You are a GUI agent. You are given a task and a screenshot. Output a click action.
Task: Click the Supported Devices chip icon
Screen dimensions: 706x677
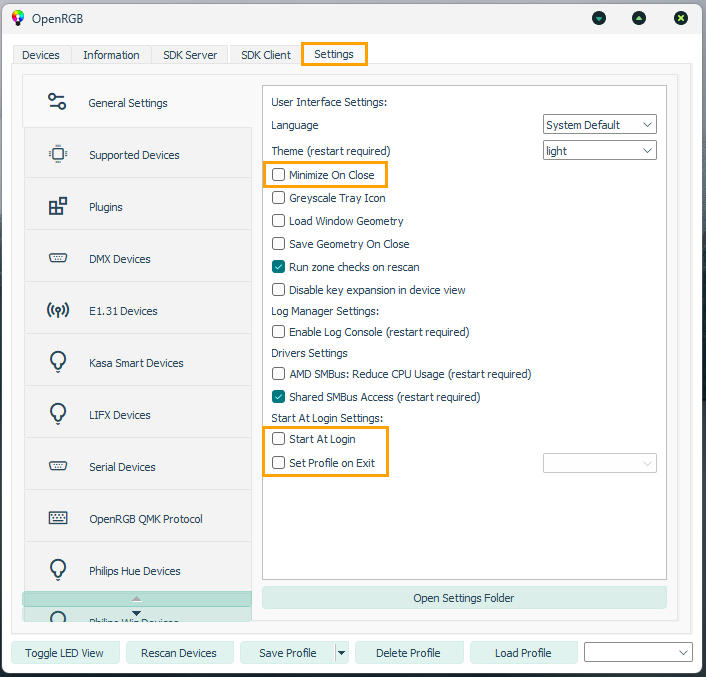[x=58, y=154]
